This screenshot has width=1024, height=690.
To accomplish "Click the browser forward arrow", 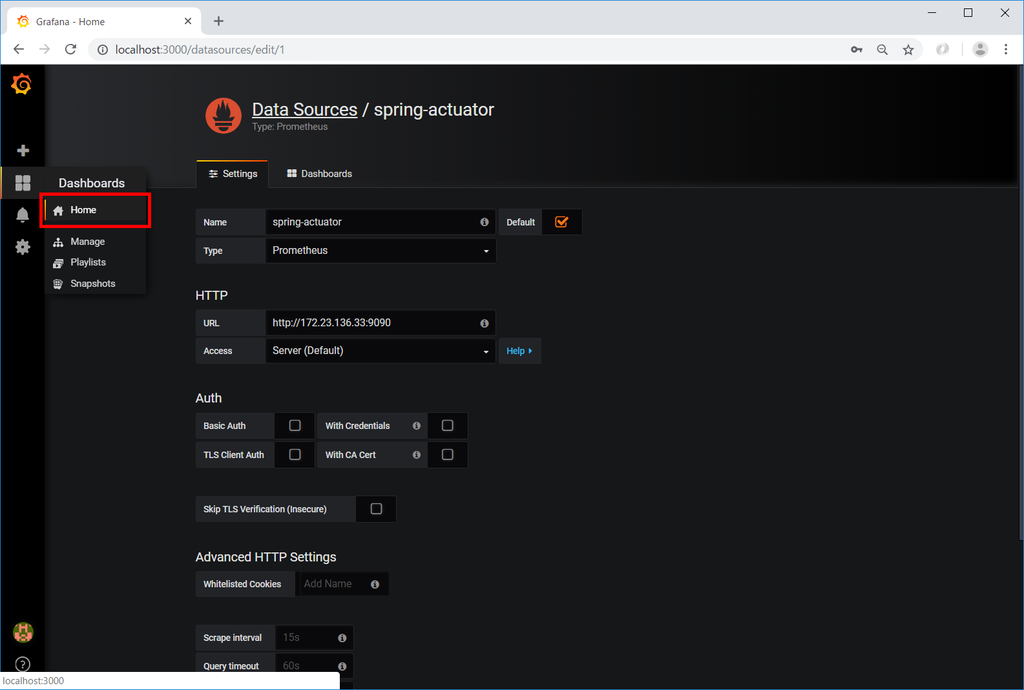I will (44, 50).
